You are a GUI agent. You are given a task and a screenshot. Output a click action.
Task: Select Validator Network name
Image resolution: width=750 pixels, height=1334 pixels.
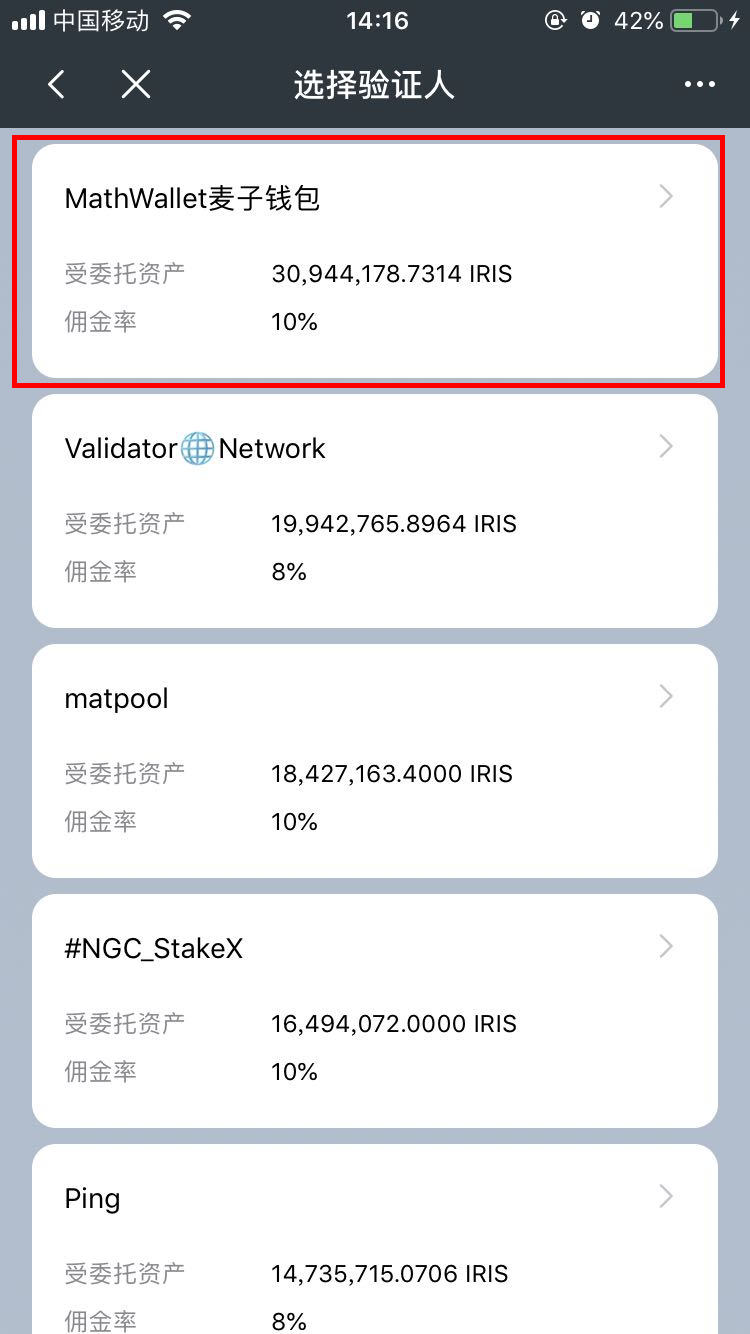click(x=195, y=448)
